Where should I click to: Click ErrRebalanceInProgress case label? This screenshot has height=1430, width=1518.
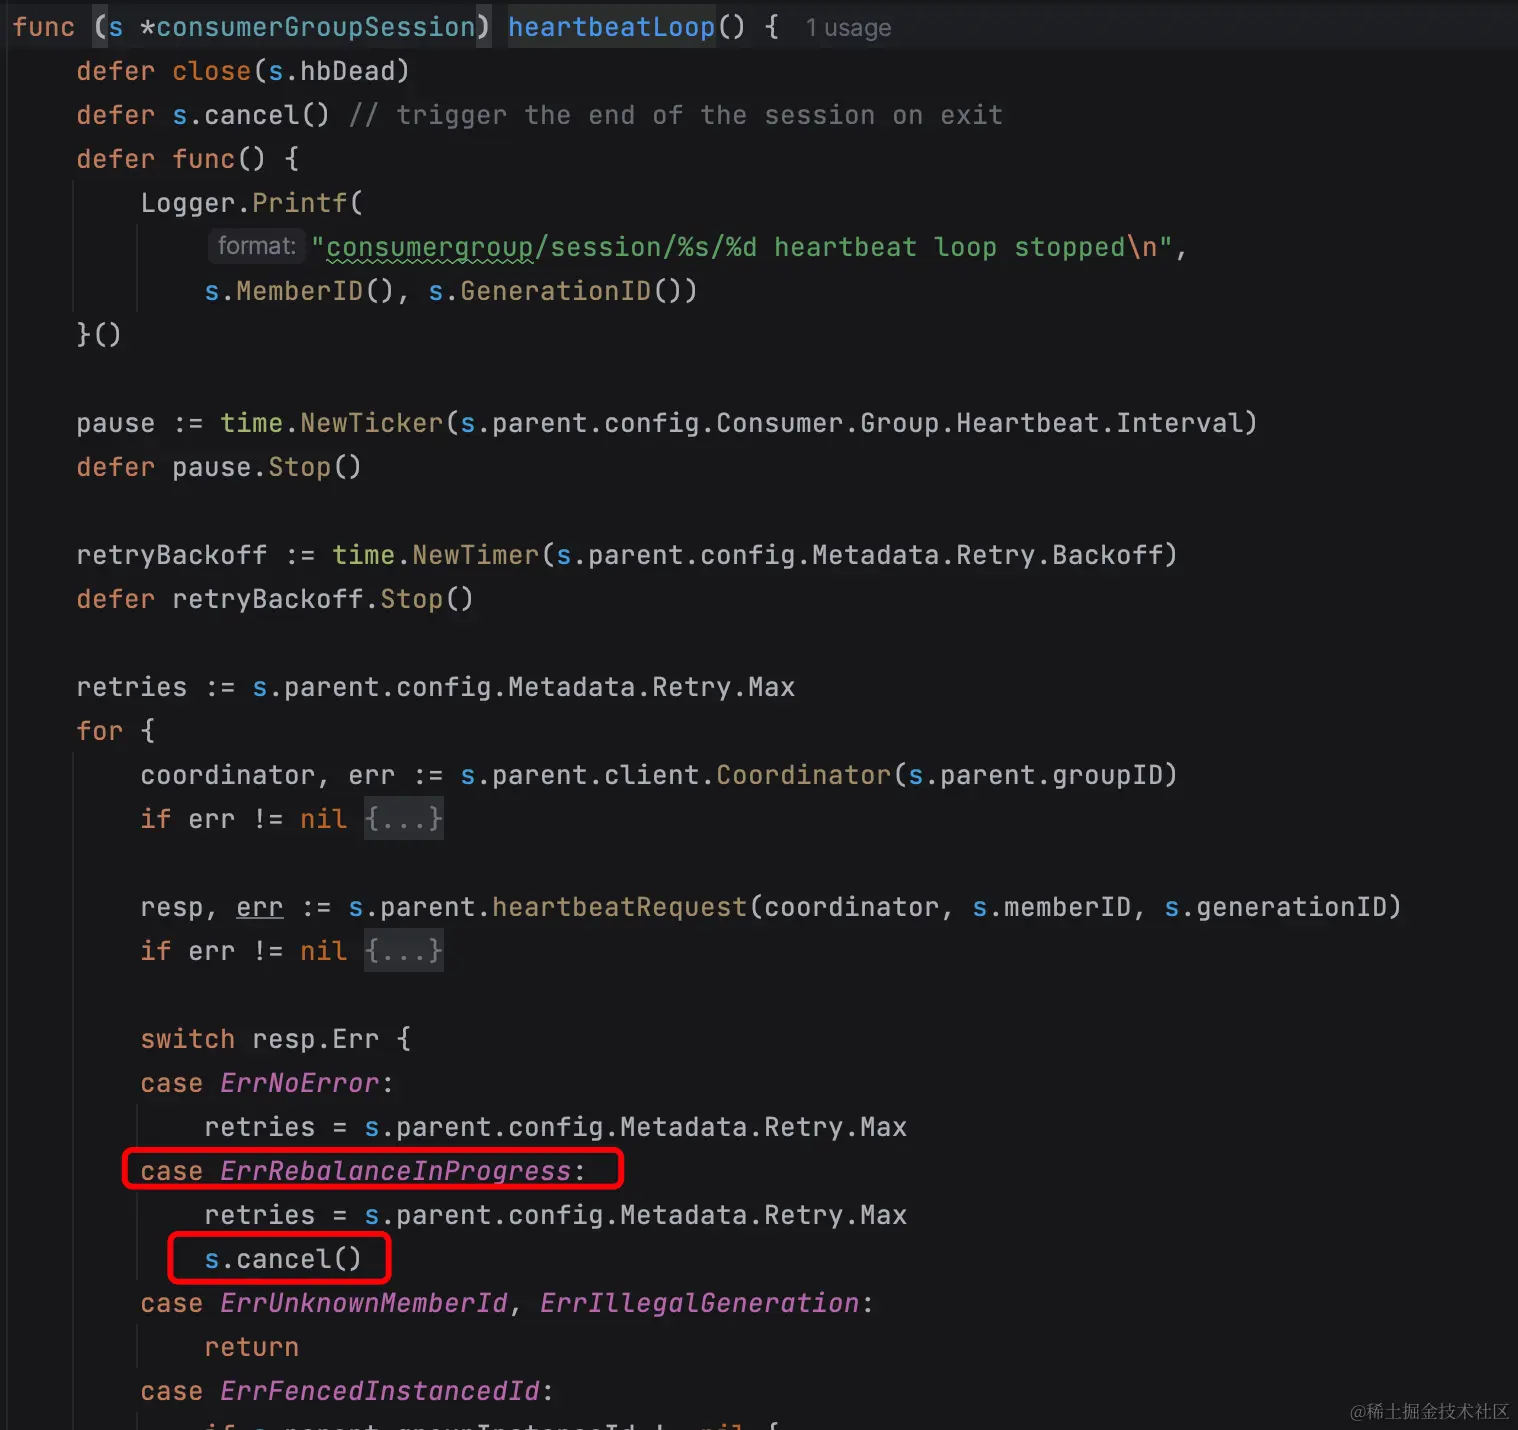tap(363, 1171)
